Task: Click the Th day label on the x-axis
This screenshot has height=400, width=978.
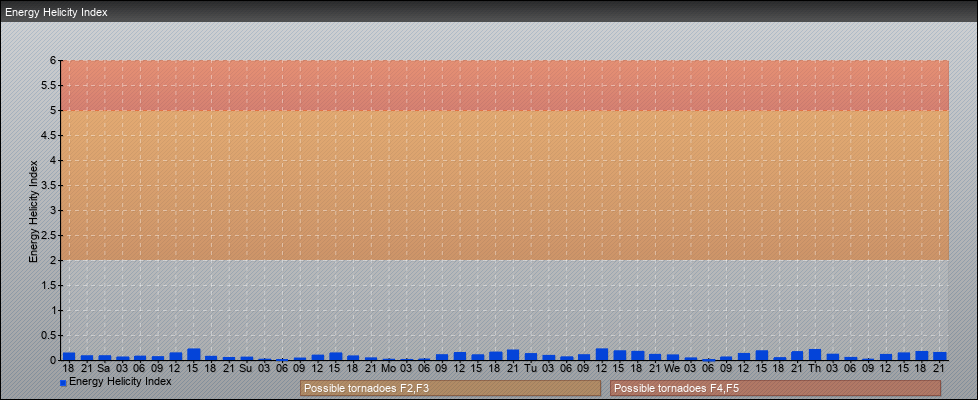Action: (815, 368)
